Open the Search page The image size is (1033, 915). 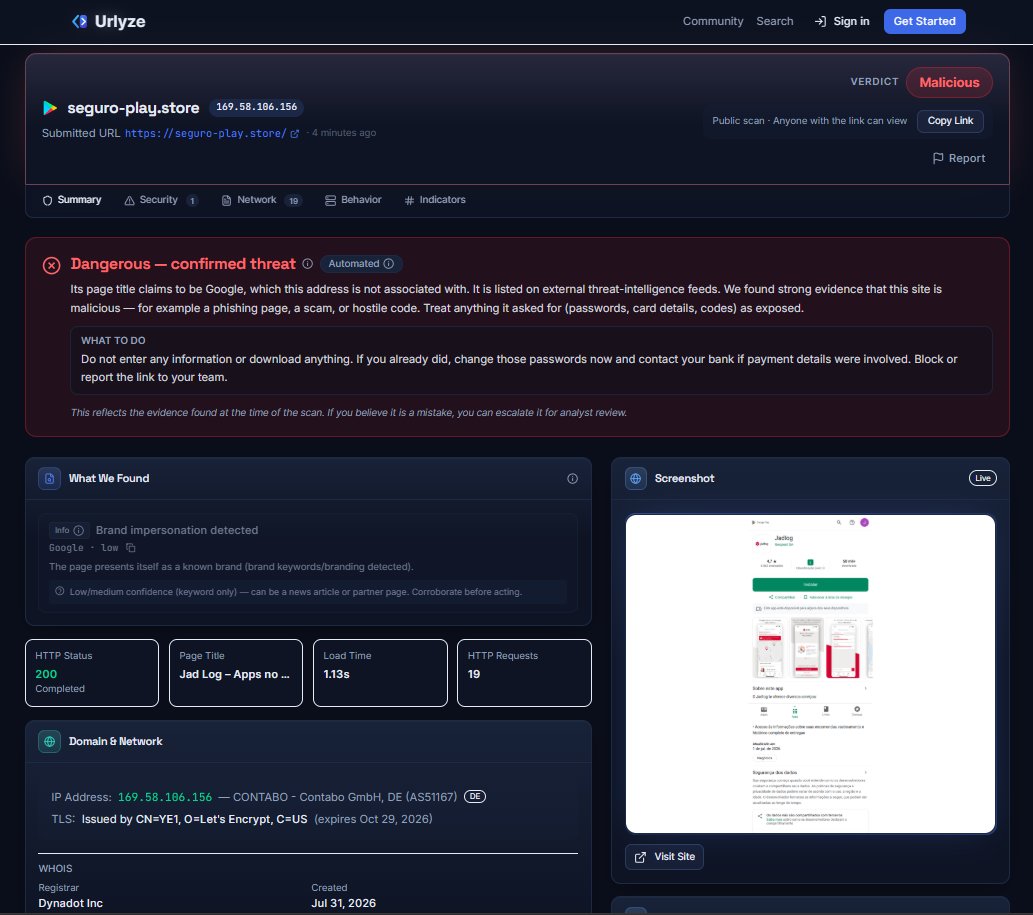coord(775,21)
